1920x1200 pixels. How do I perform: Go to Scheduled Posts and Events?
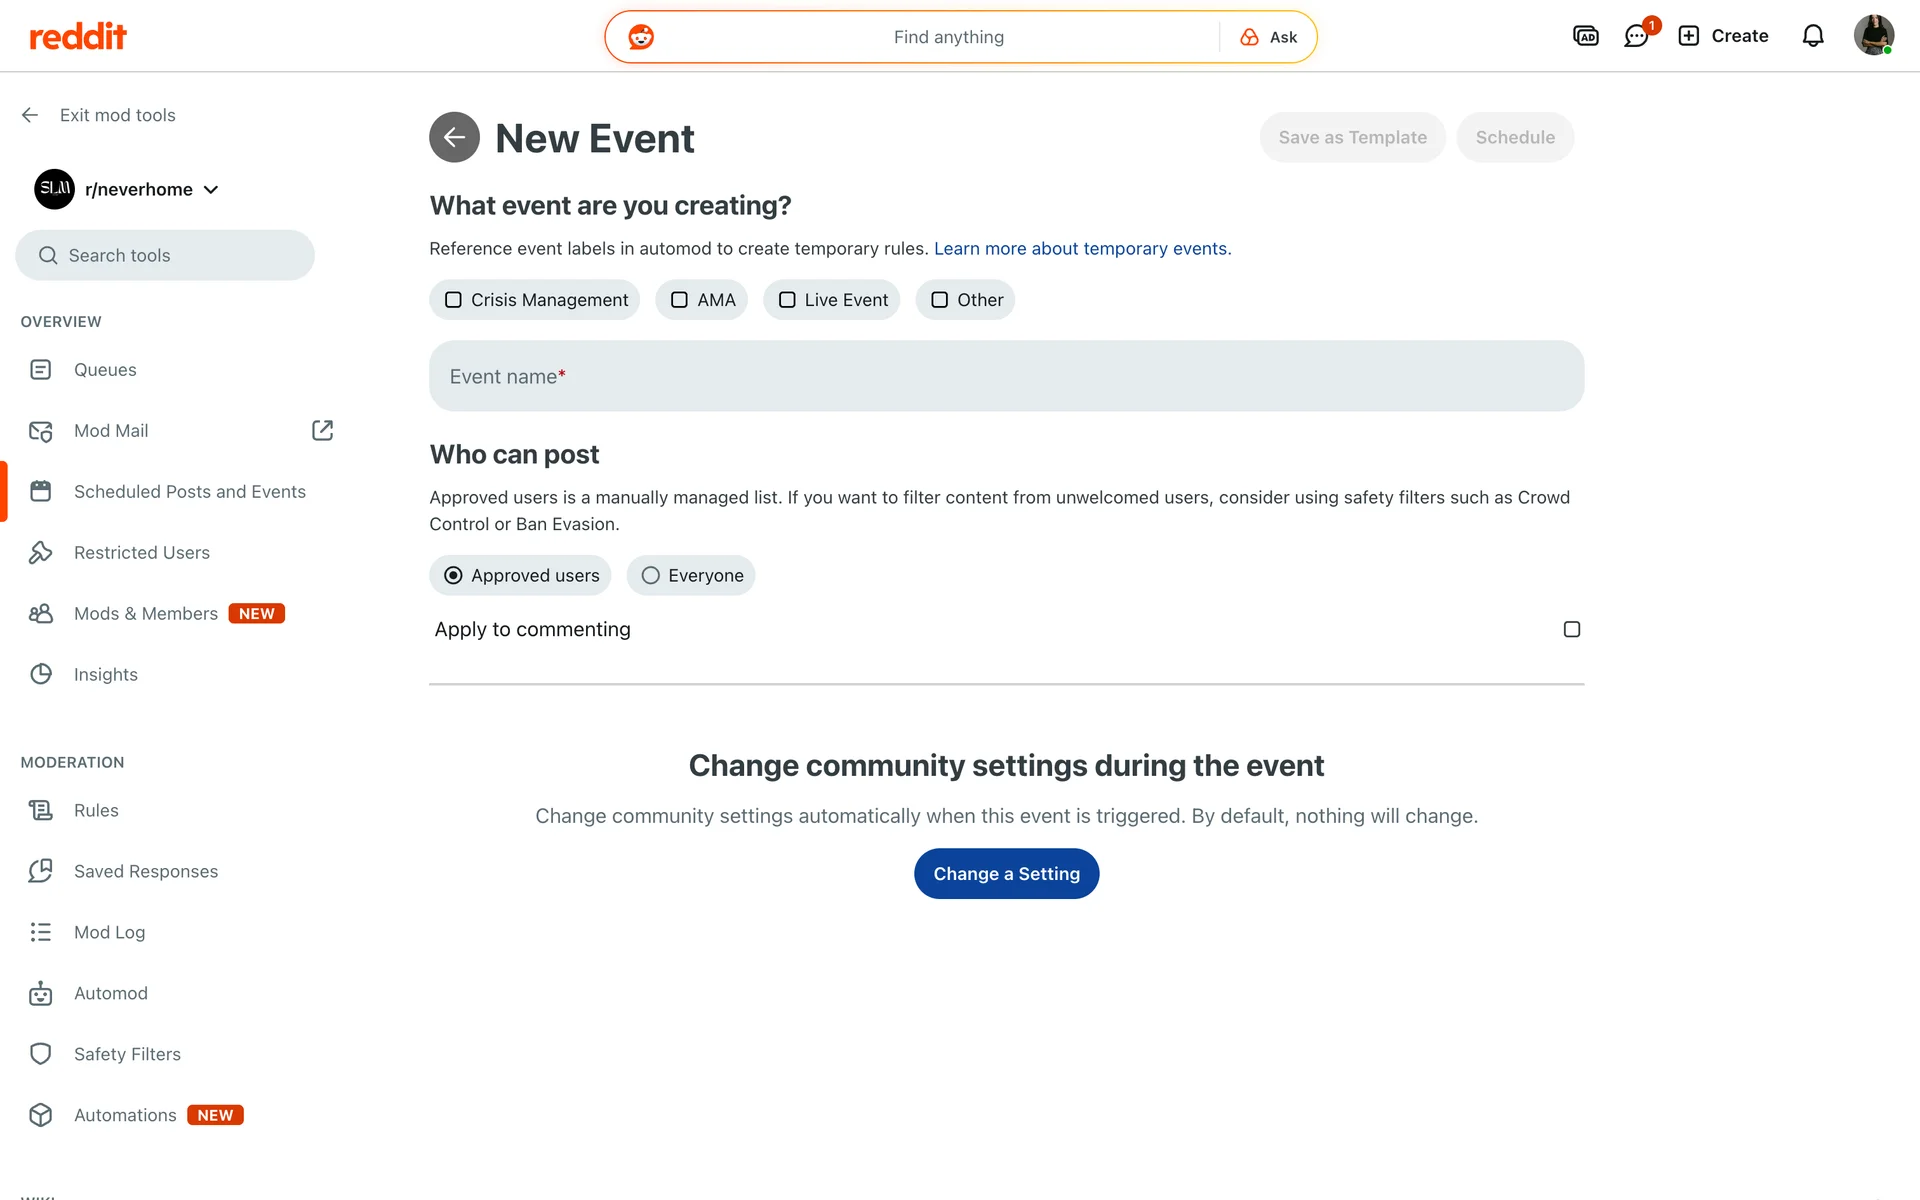click(189, 492)
